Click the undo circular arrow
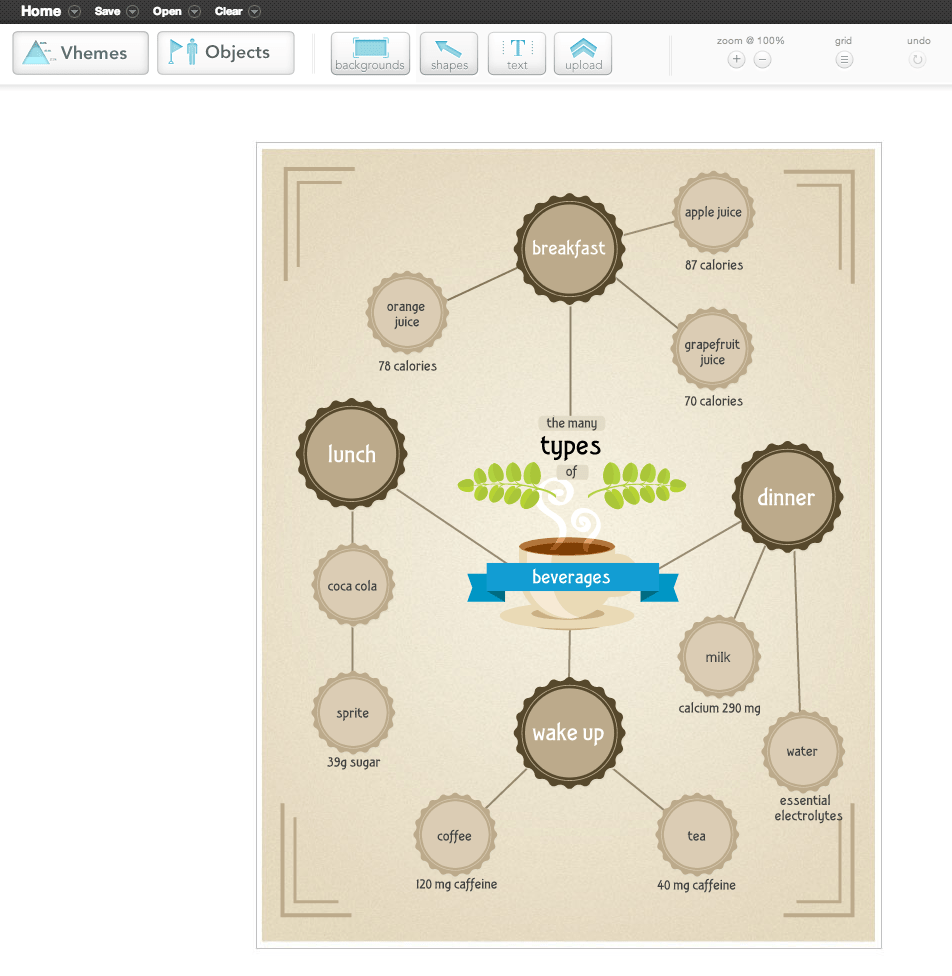This screenshot has width=952, height=976. (x=918, y=60)
